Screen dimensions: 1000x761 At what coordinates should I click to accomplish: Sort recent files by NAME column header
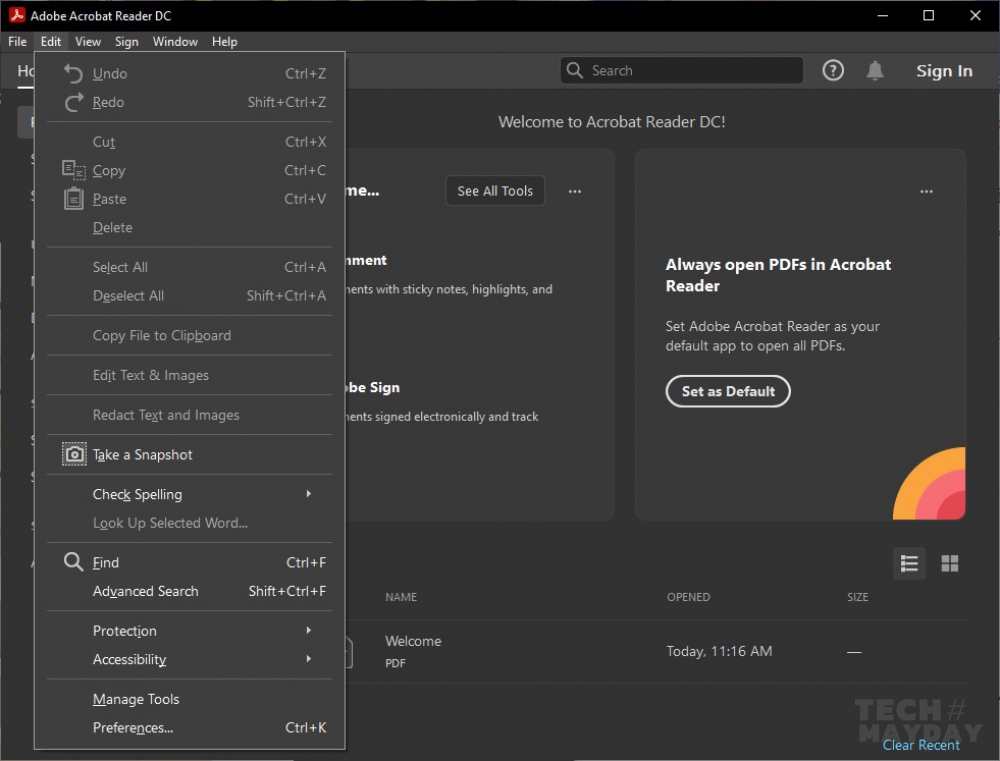(x=401, y=596)
